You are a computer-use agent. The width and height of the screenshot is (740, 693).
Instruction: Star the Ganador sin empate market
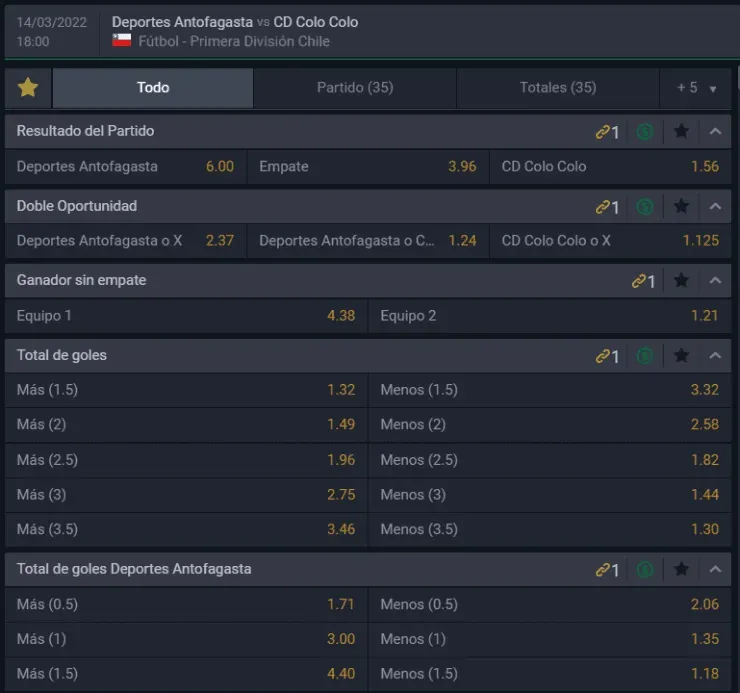coord(681,281)
